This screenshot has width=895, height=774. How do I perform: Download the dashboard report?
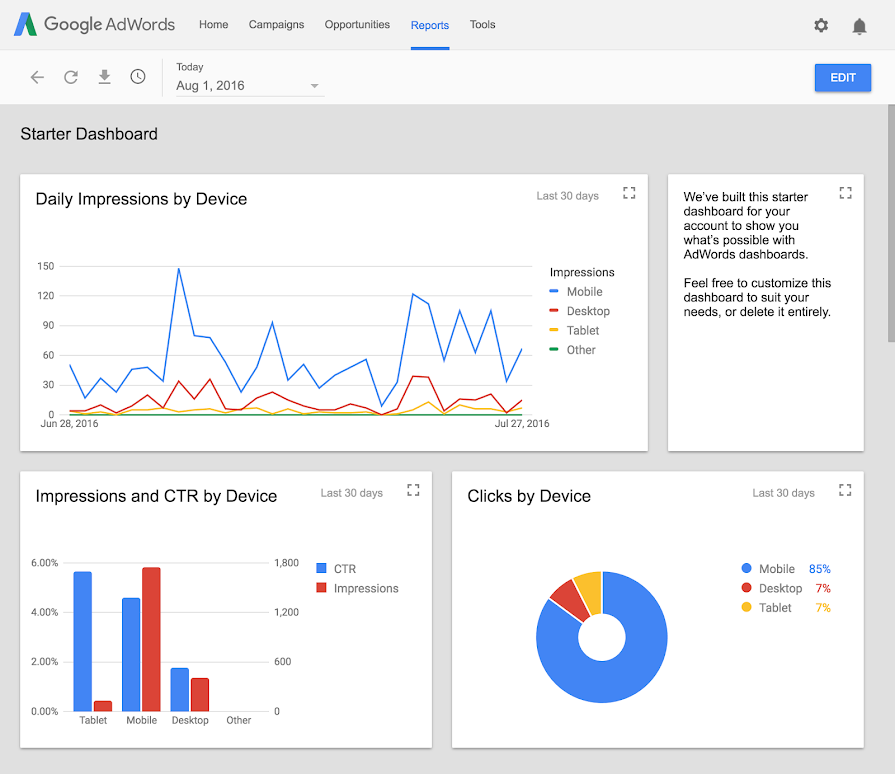tap(104, 76)
